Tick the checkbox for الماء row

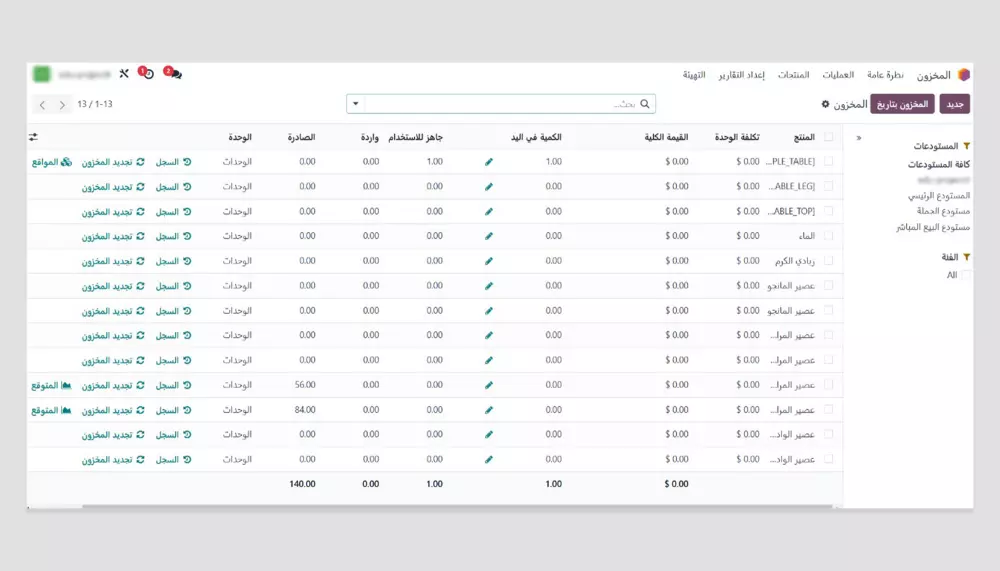[x=828, y=235]
